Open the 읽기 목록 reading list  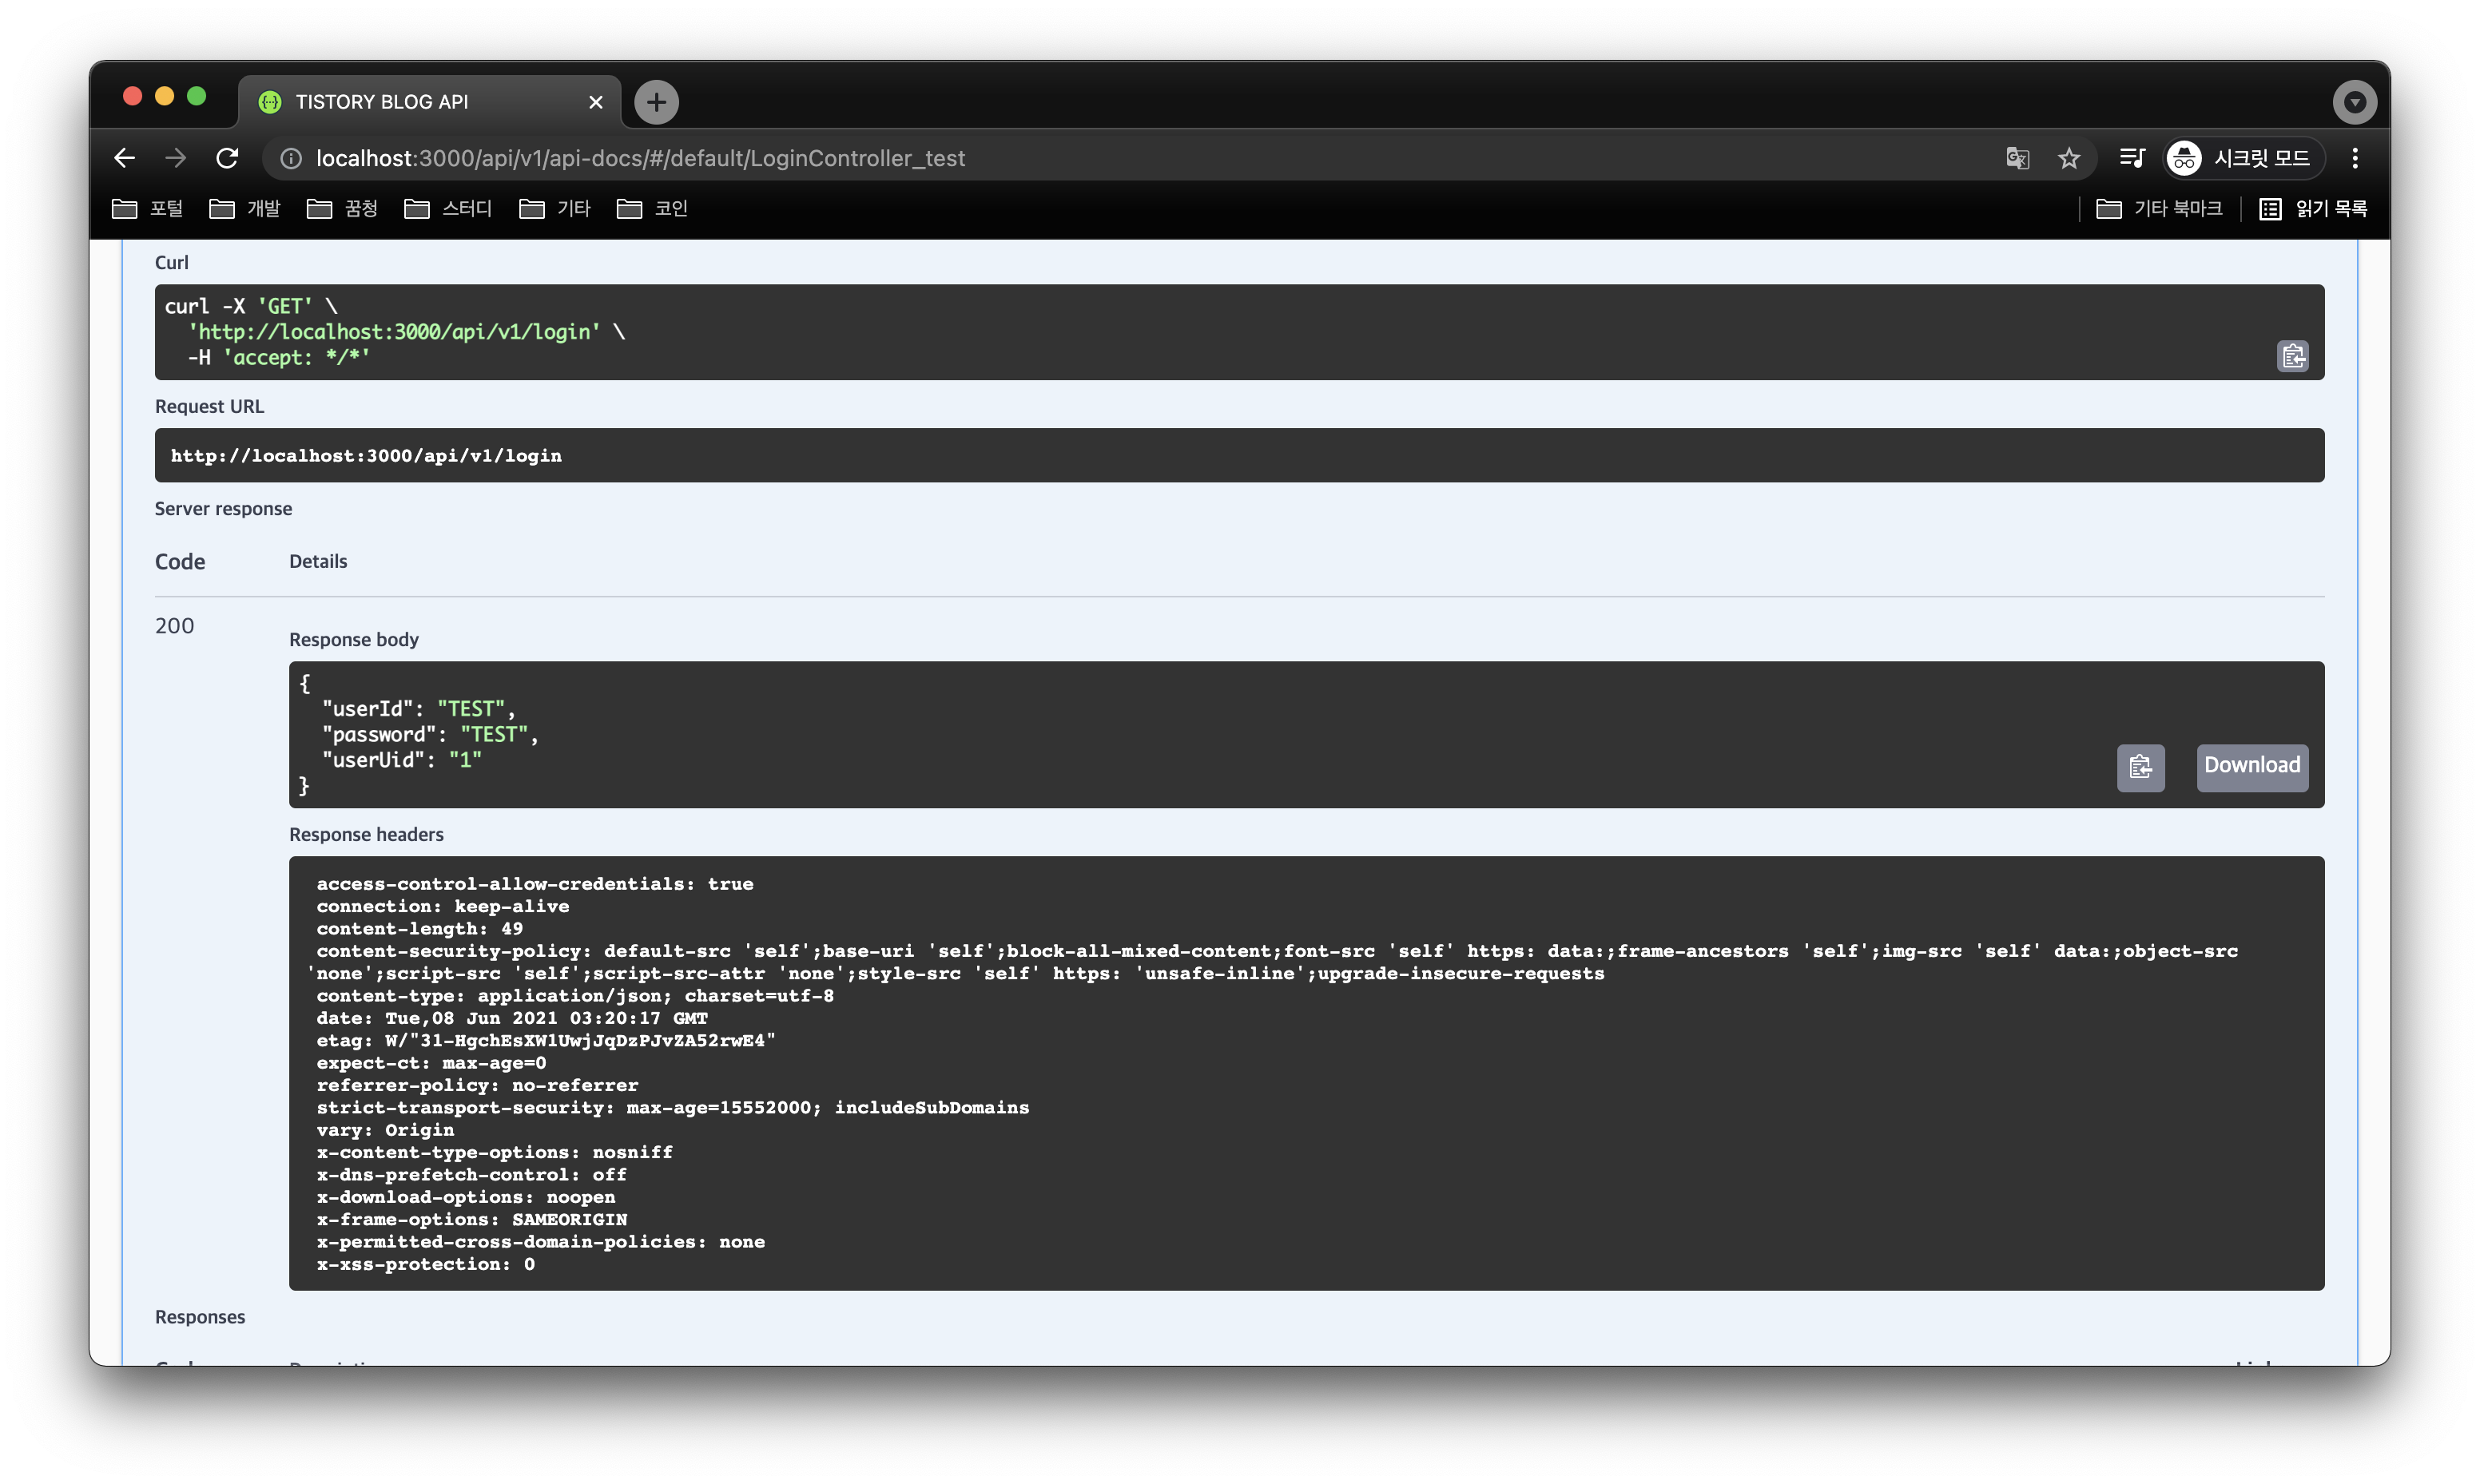(2313, 208)
